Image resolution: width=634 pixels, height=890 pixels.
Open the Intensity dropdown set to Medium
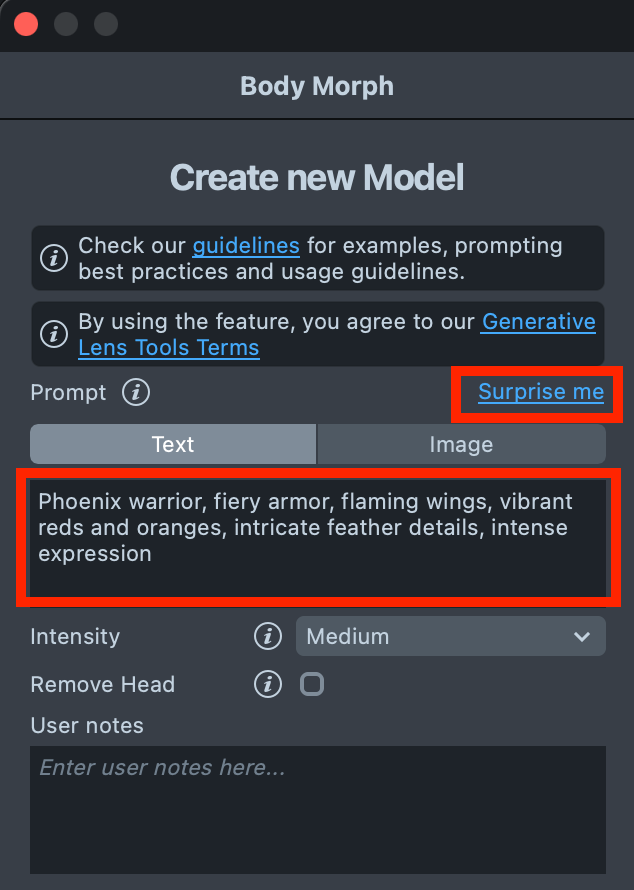coord(450,636)
